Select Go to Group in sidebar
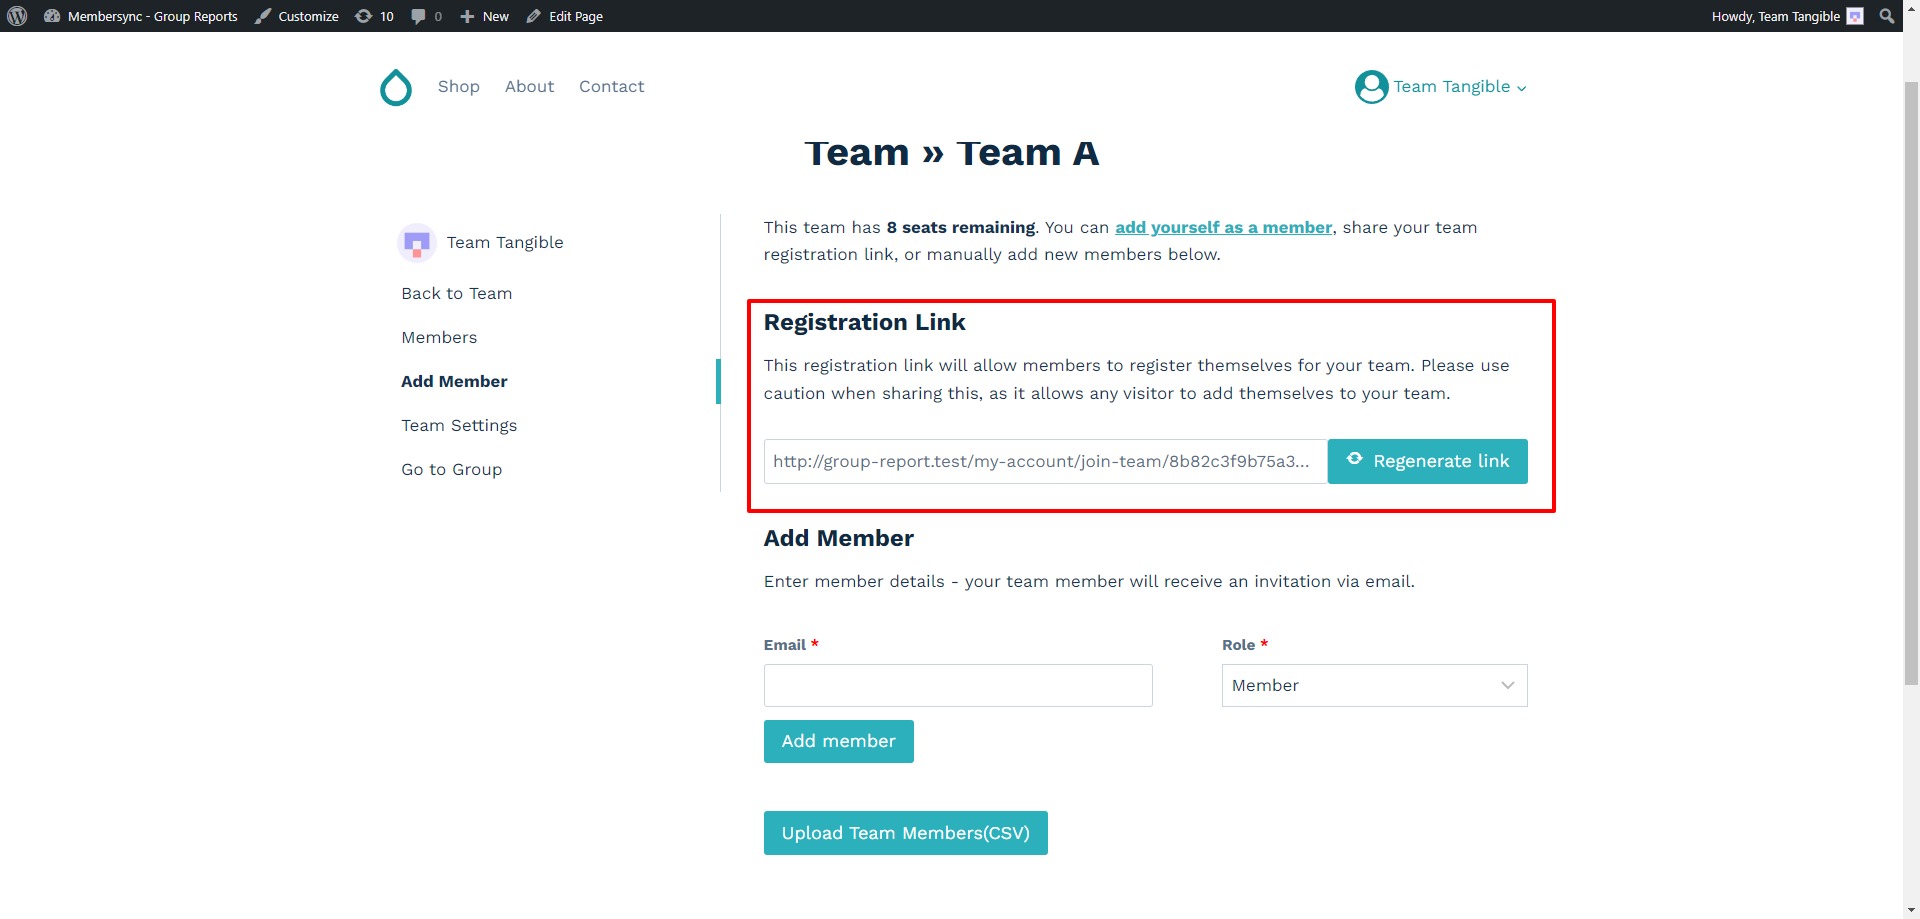 click(x=452, y=469)
